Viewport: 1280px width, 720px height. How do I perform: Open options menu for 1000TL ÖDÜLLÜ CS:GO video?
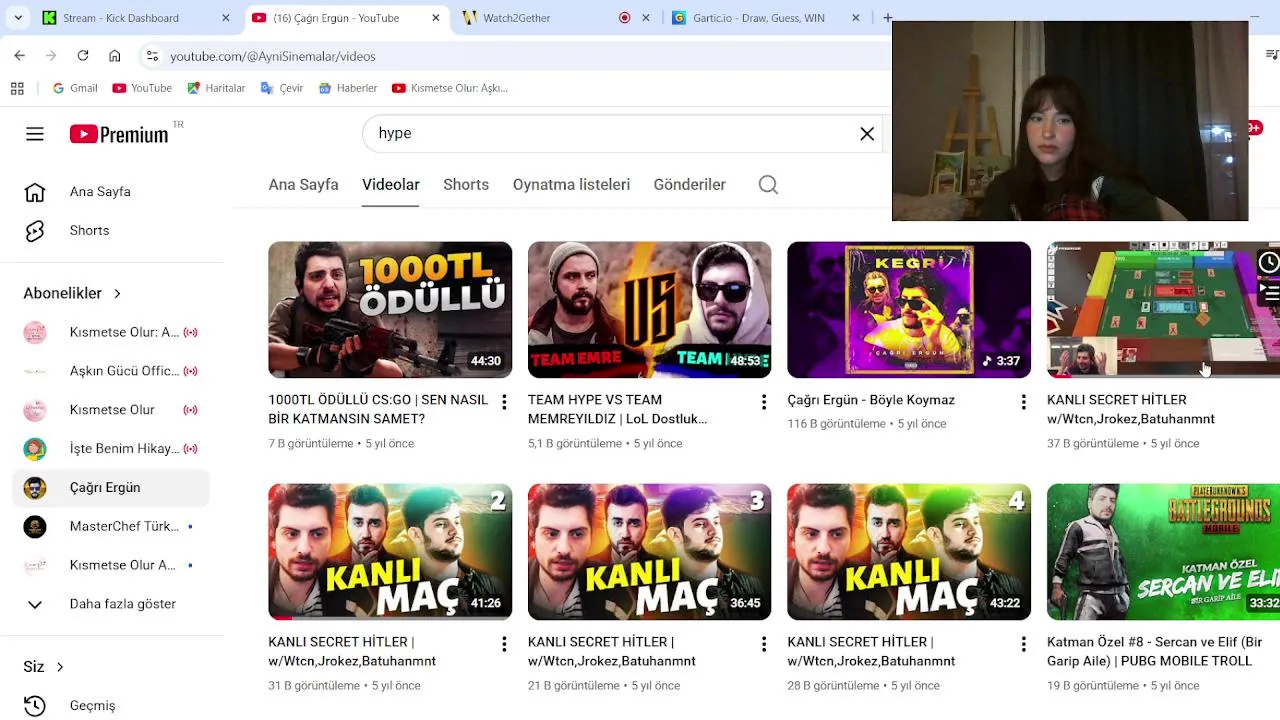click(x=504, y=402)
